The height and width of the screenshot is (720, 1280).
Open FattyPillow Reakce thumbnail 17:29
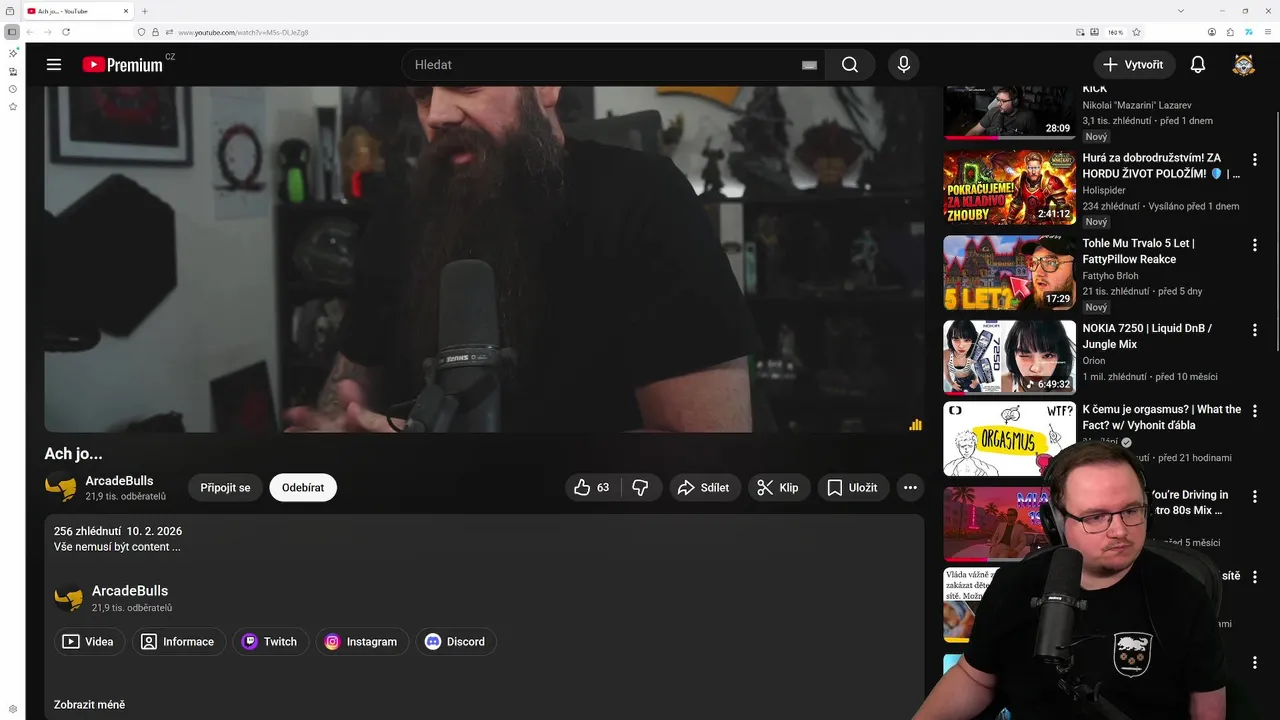[x=1010, y=272]
